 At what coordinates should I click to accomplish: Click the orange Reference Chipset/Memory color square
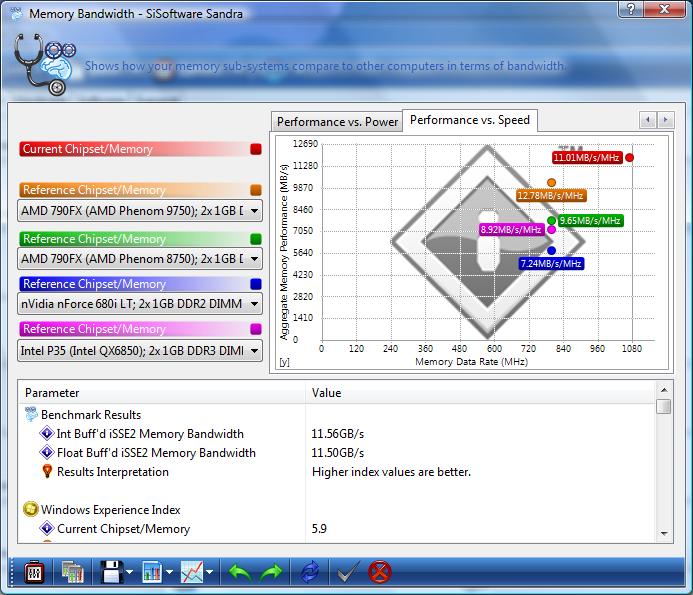click(255, 190)
